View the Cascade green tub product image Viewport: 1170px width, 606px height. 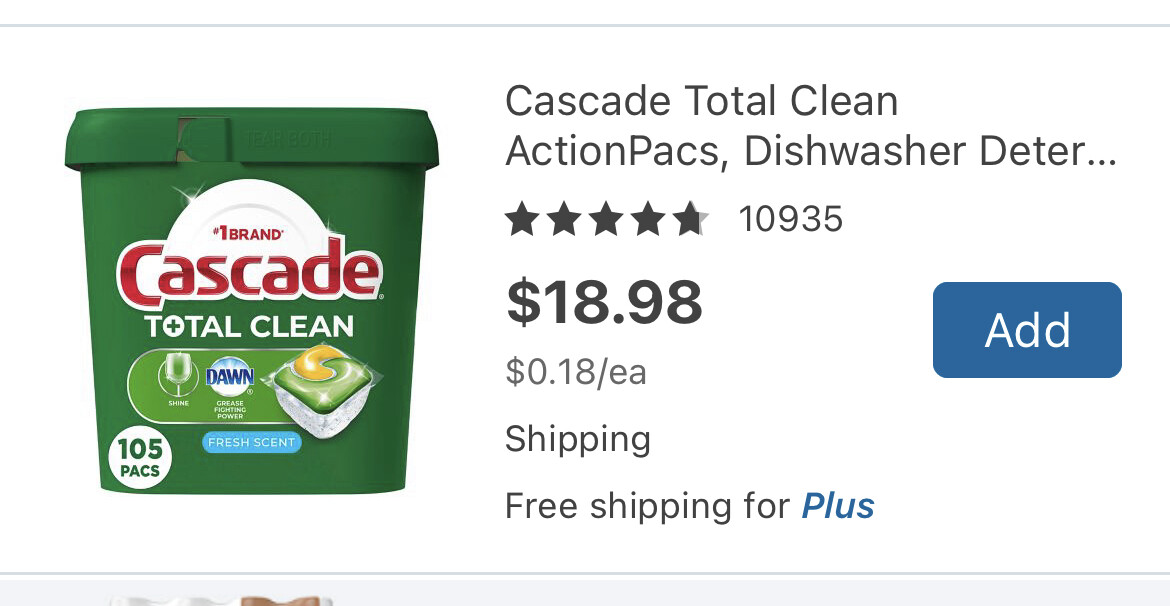click(252, 301)
